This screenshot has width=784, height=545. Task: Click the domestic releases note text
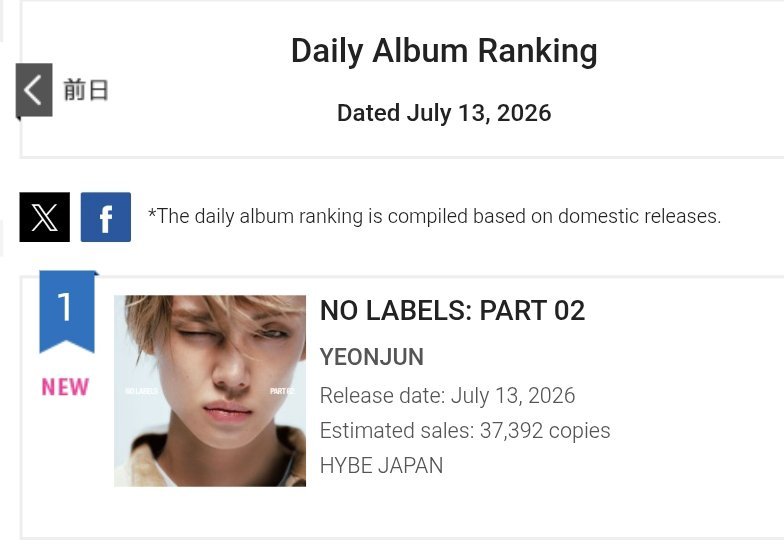click(x=434, y=216)
